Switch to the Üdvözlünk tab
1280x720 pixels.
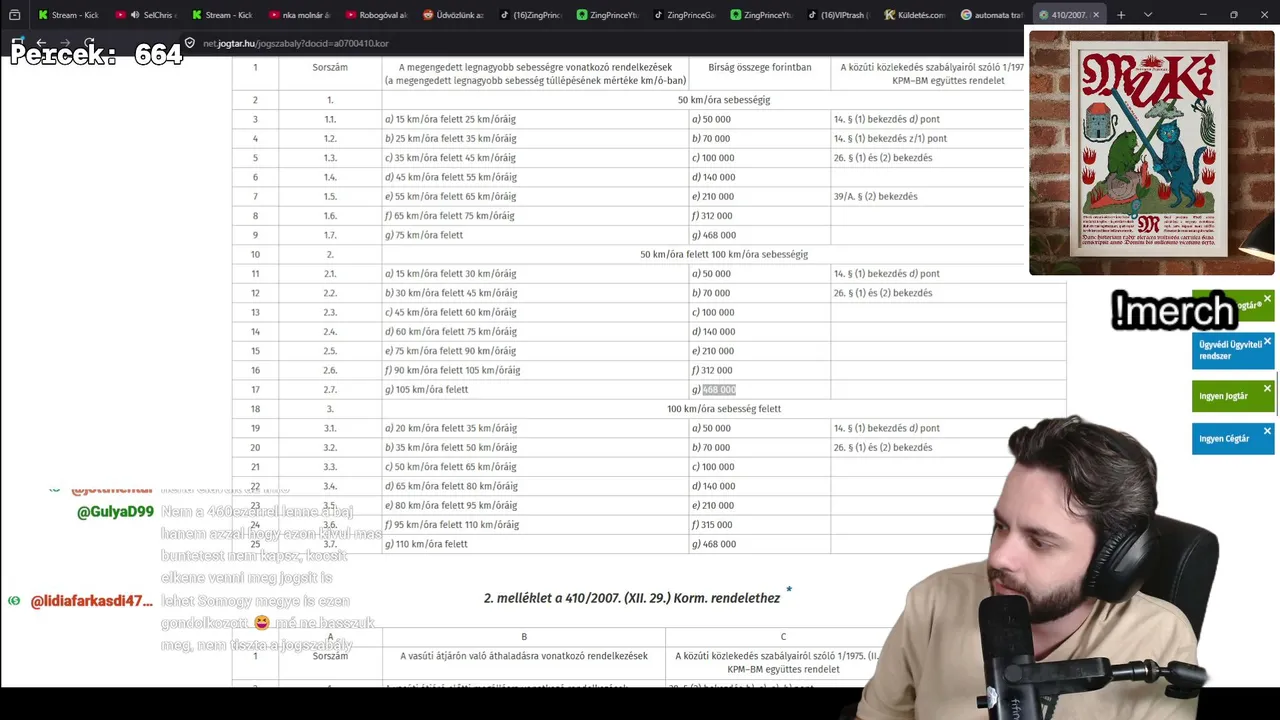[453, 15]
